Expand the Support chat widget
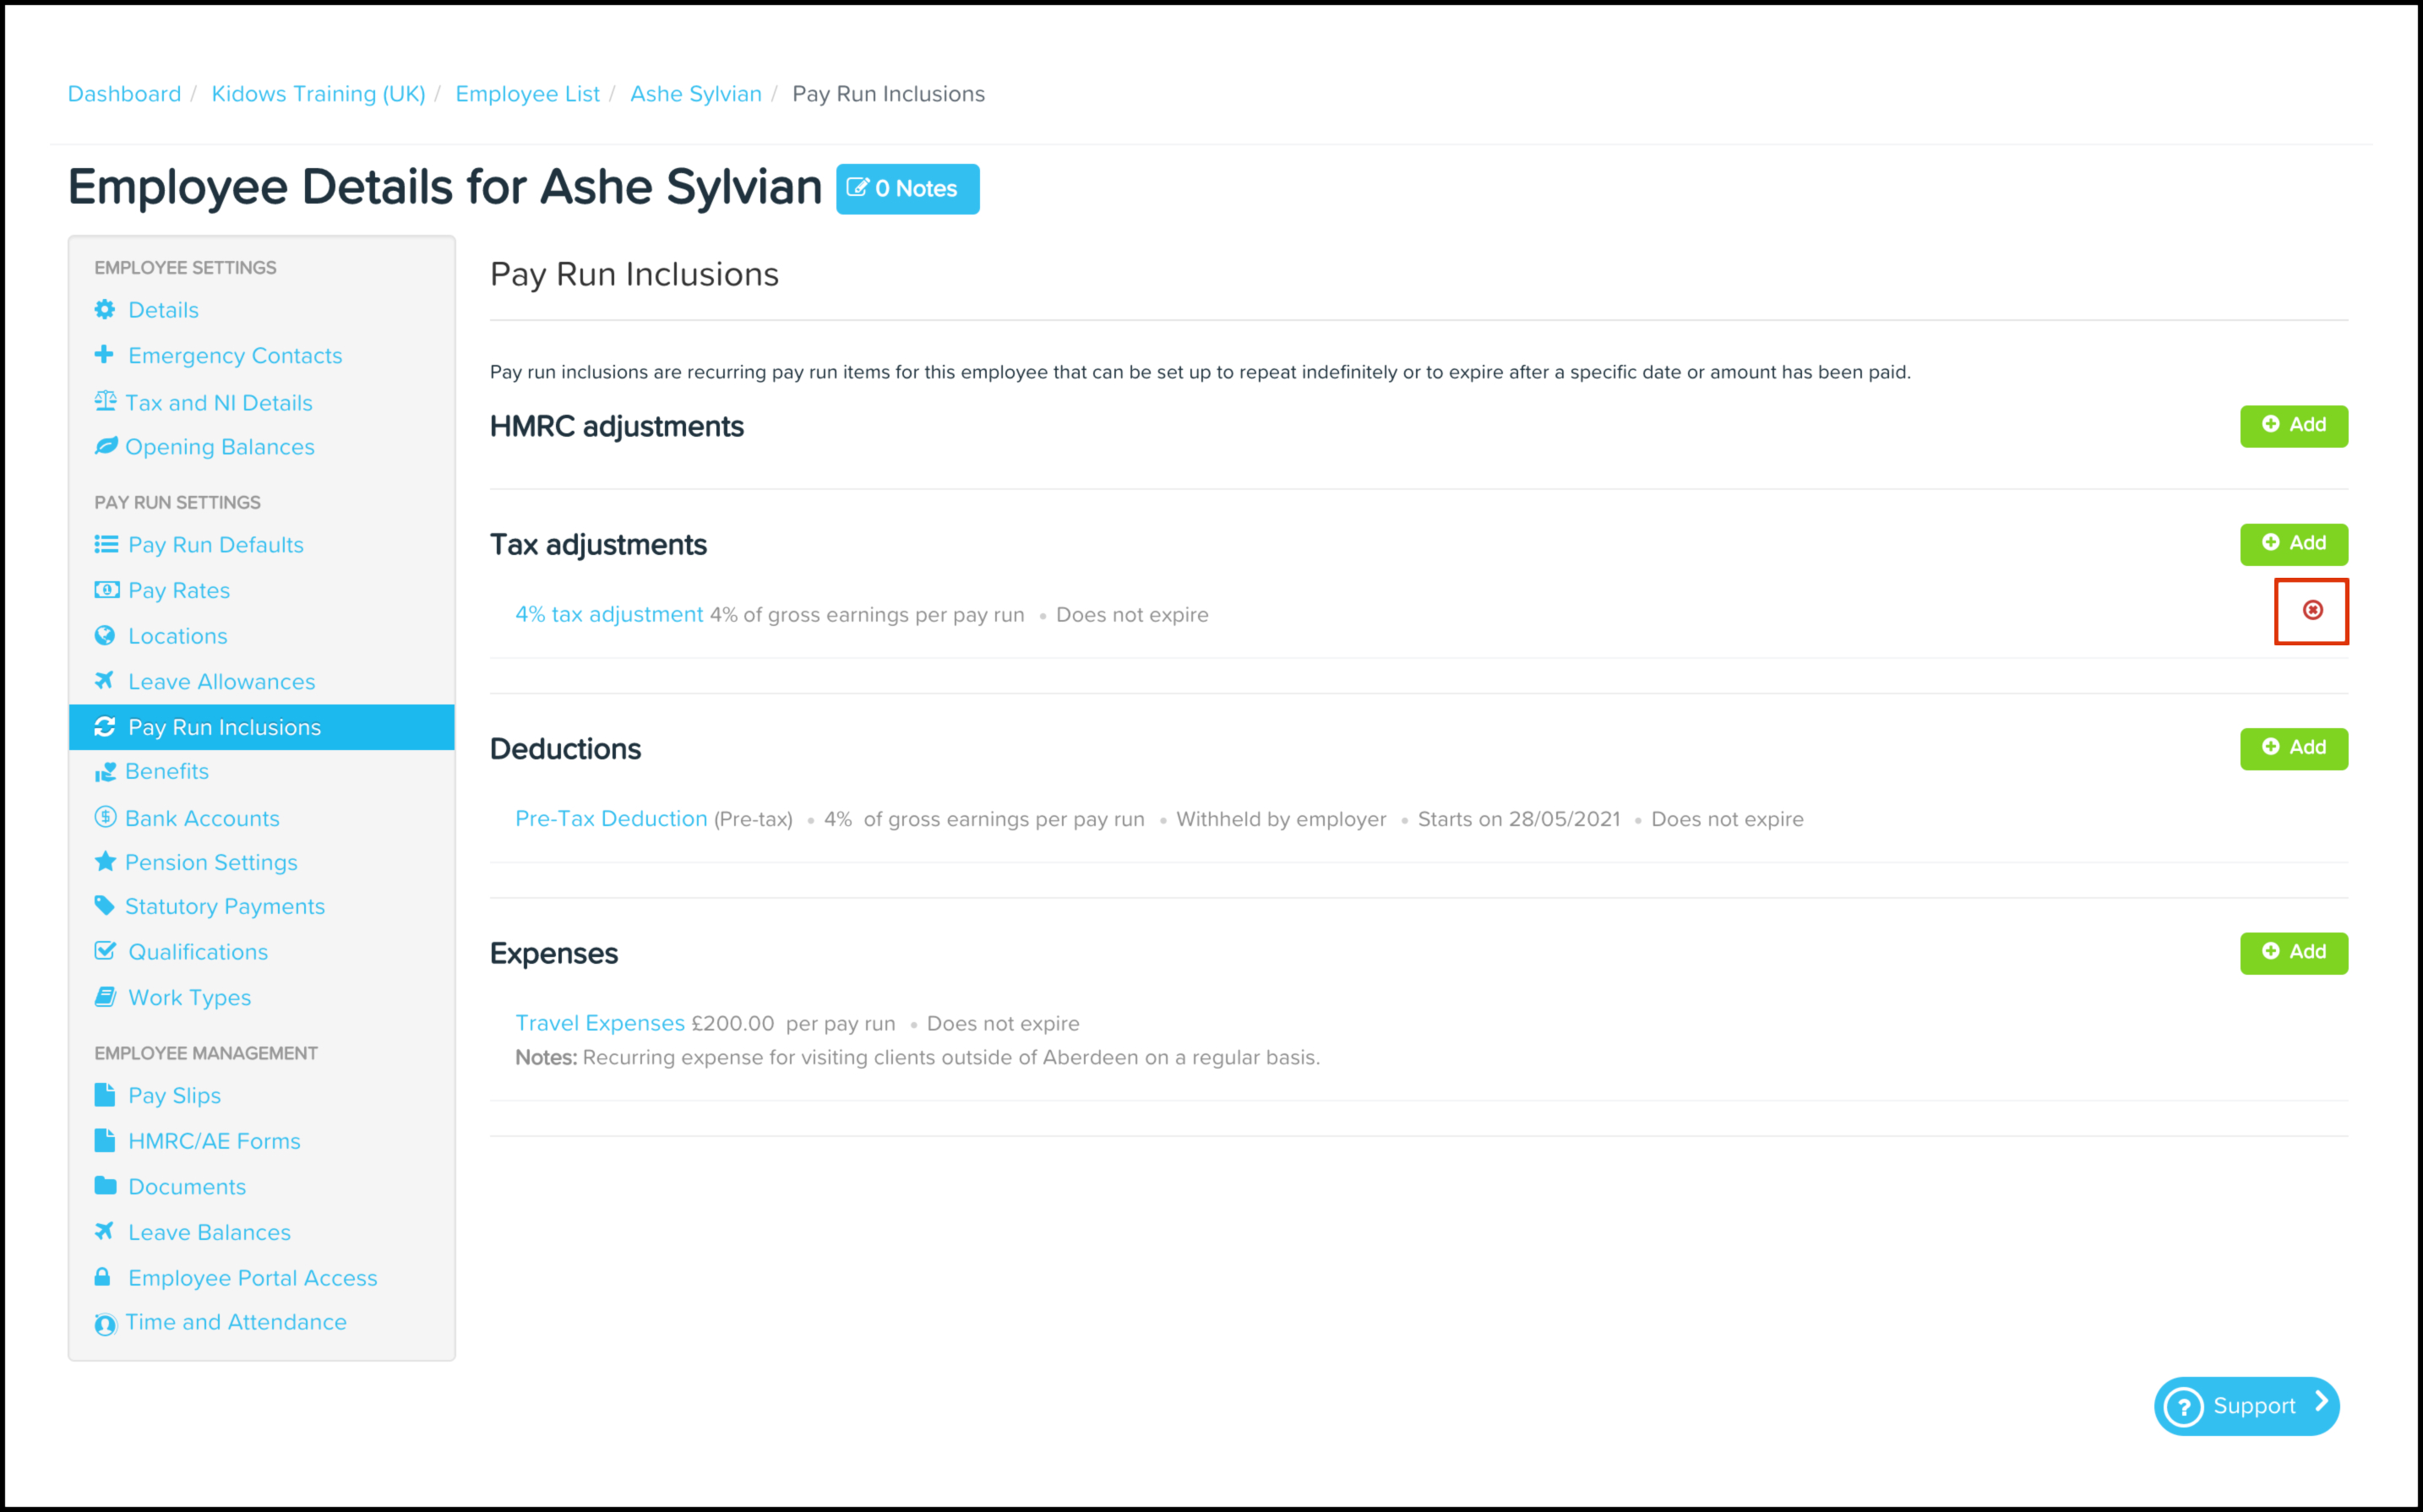Viewport: 2423px width, 1512px height. pos(2246,1406)
